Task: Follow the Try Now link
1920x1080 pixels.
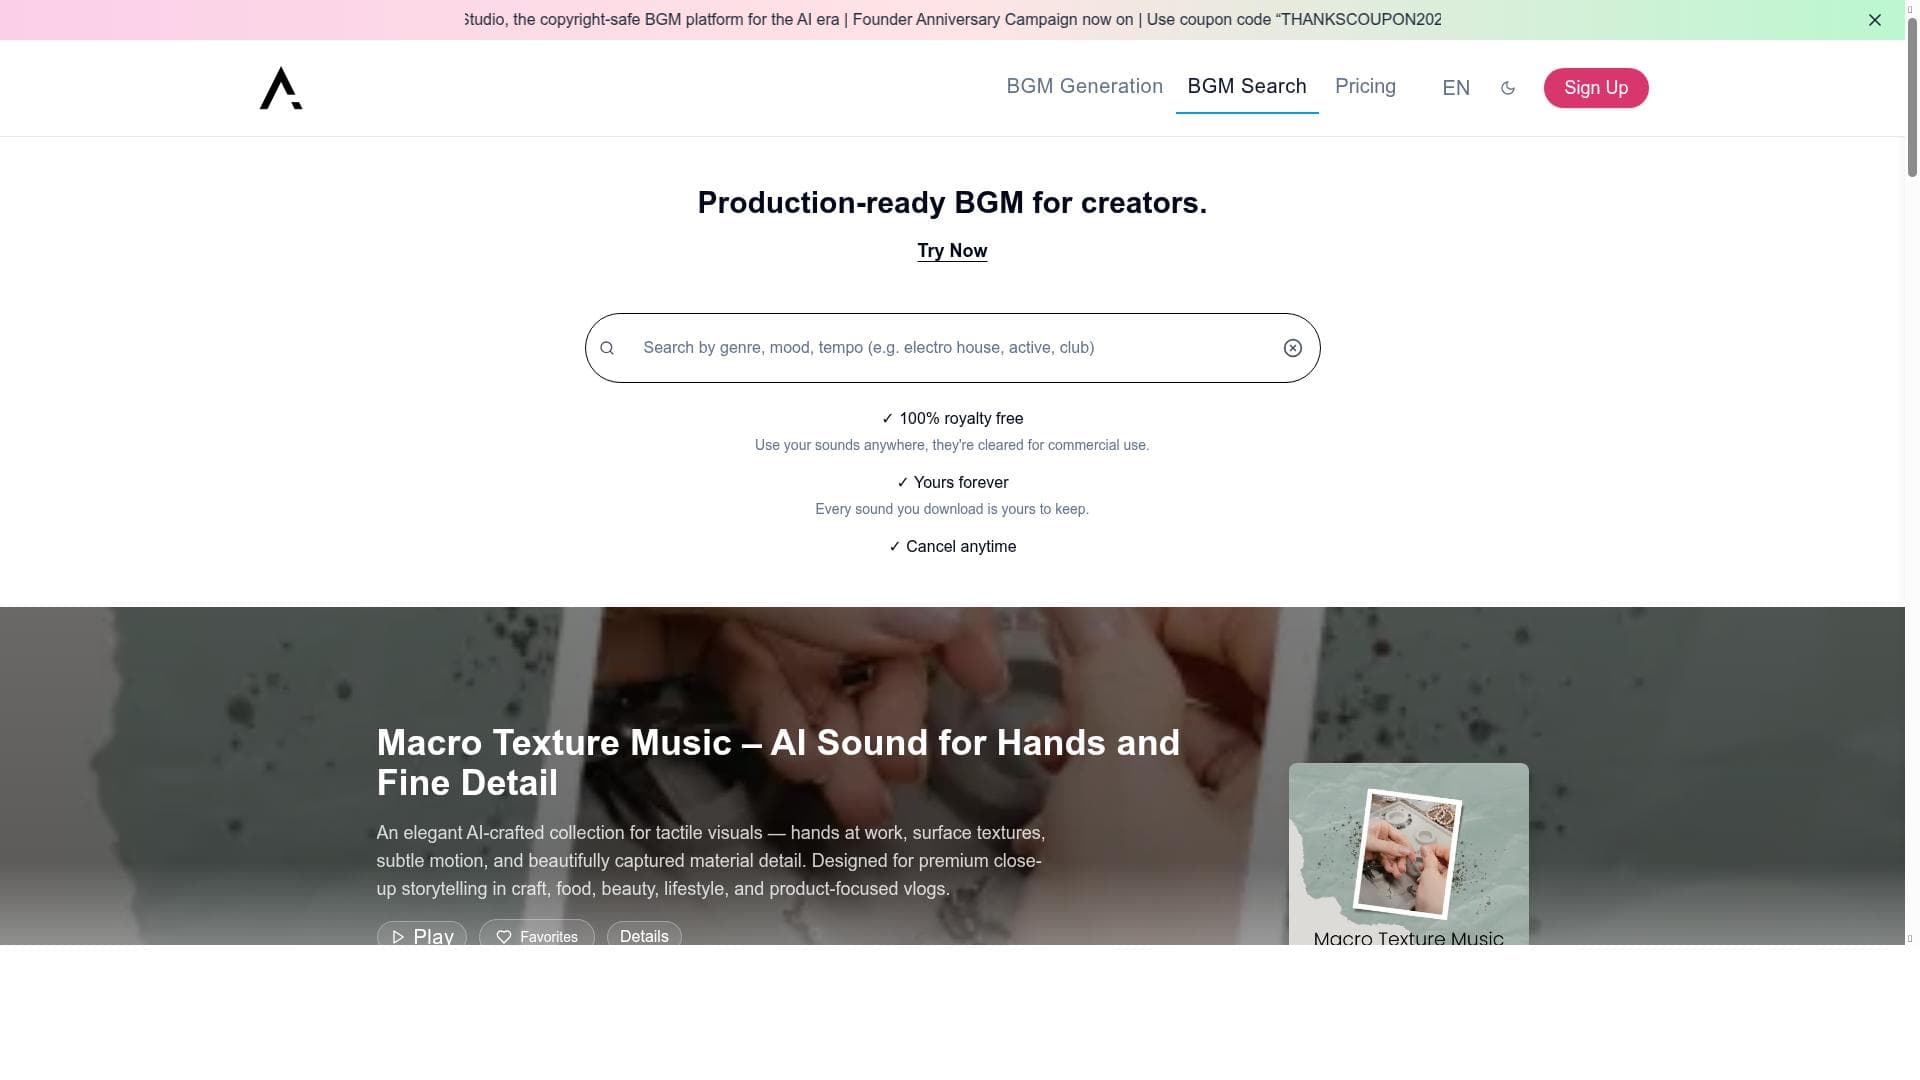Action: pyautogui.click(x=952, y=251)
